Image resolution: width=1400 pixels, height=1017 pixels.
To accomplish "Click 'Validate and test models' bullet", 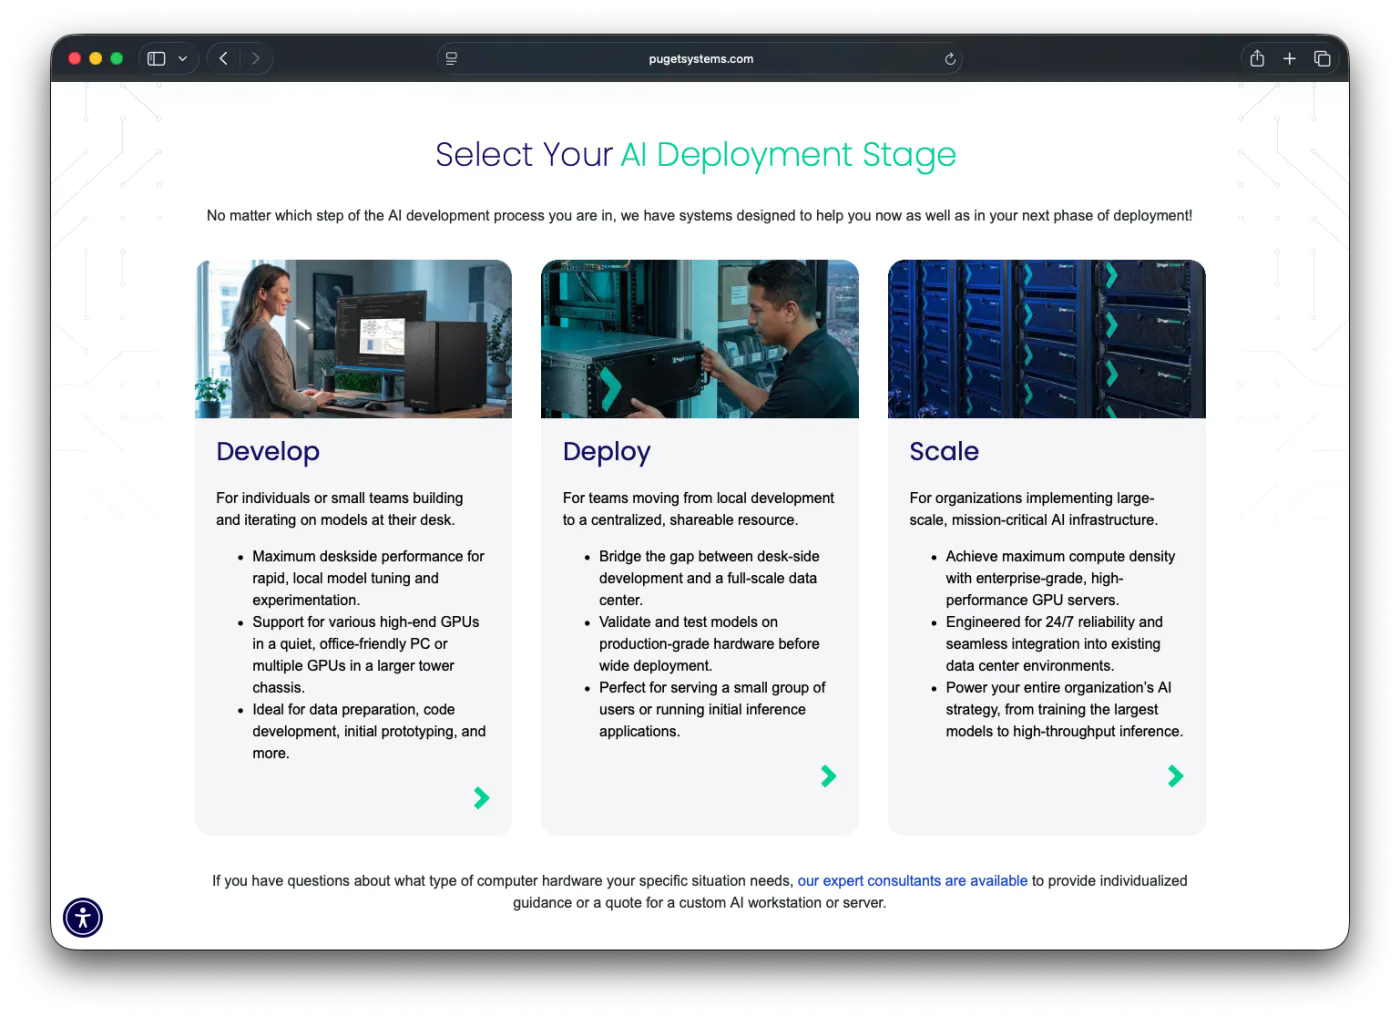I will (709, 644).
